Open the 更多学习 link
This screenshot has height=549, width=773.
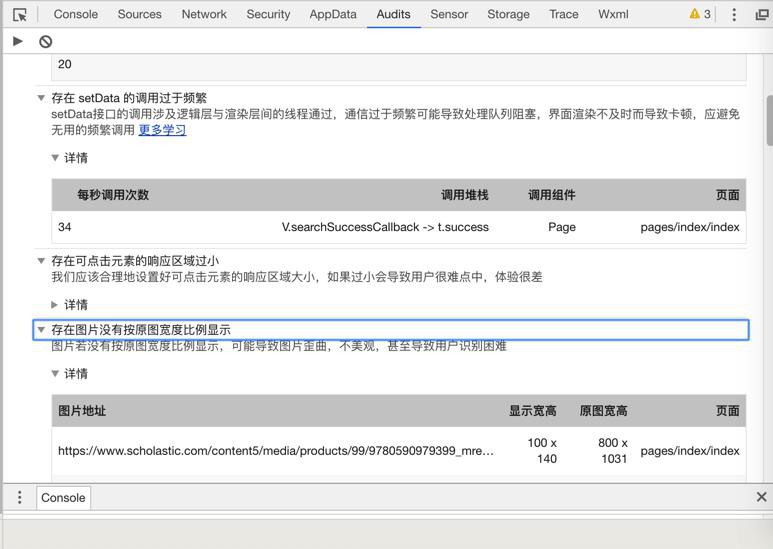[x=162, y=130]
